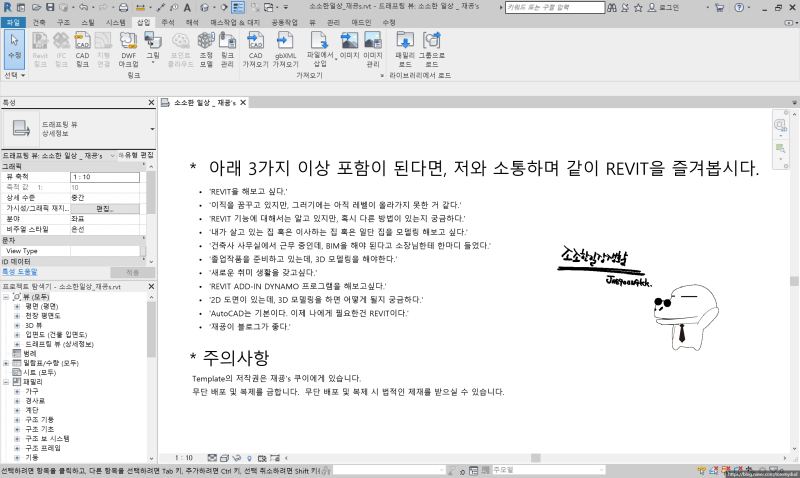Switch to the 주석 ribbon tab

click(167, 22)
